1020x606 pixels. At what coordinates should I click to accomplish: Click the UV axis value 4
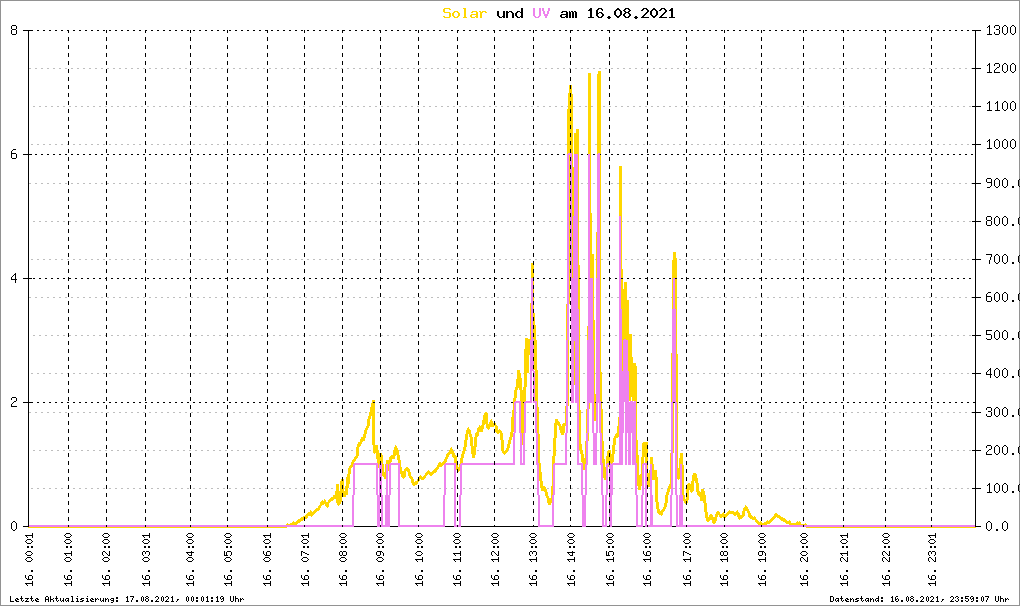coord(14,278)
